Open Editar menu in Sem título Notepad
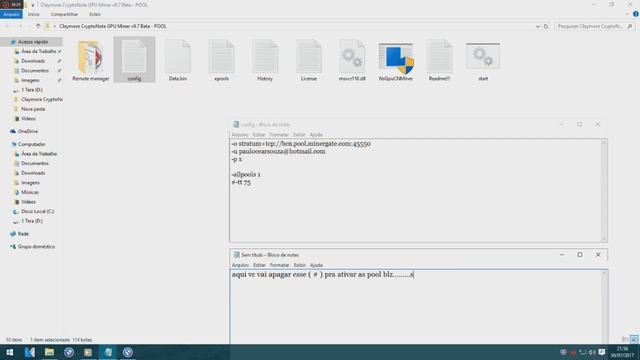 [259, 265]
